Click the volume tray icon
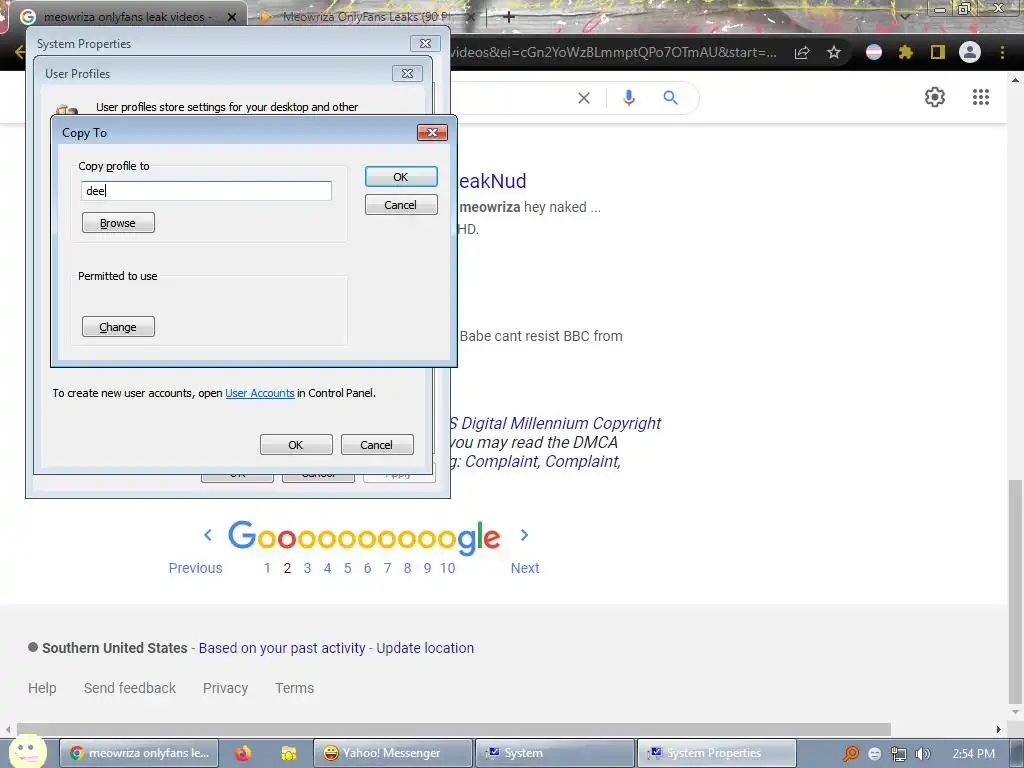Viewport: 1024px width, 768px height. pyautogui.click(x=923, y=754)
